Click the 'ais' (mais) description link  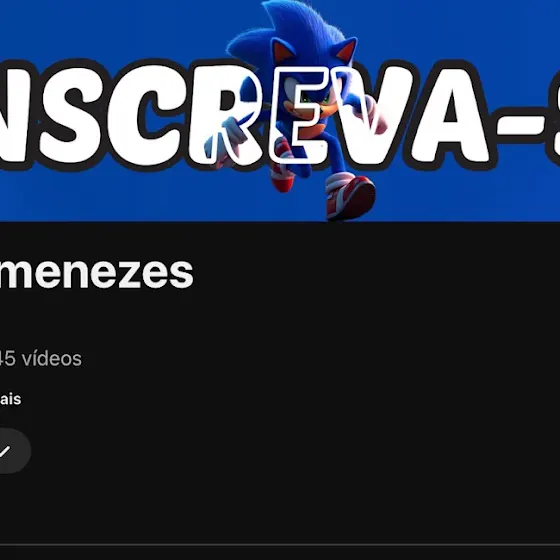click(10, 399)
